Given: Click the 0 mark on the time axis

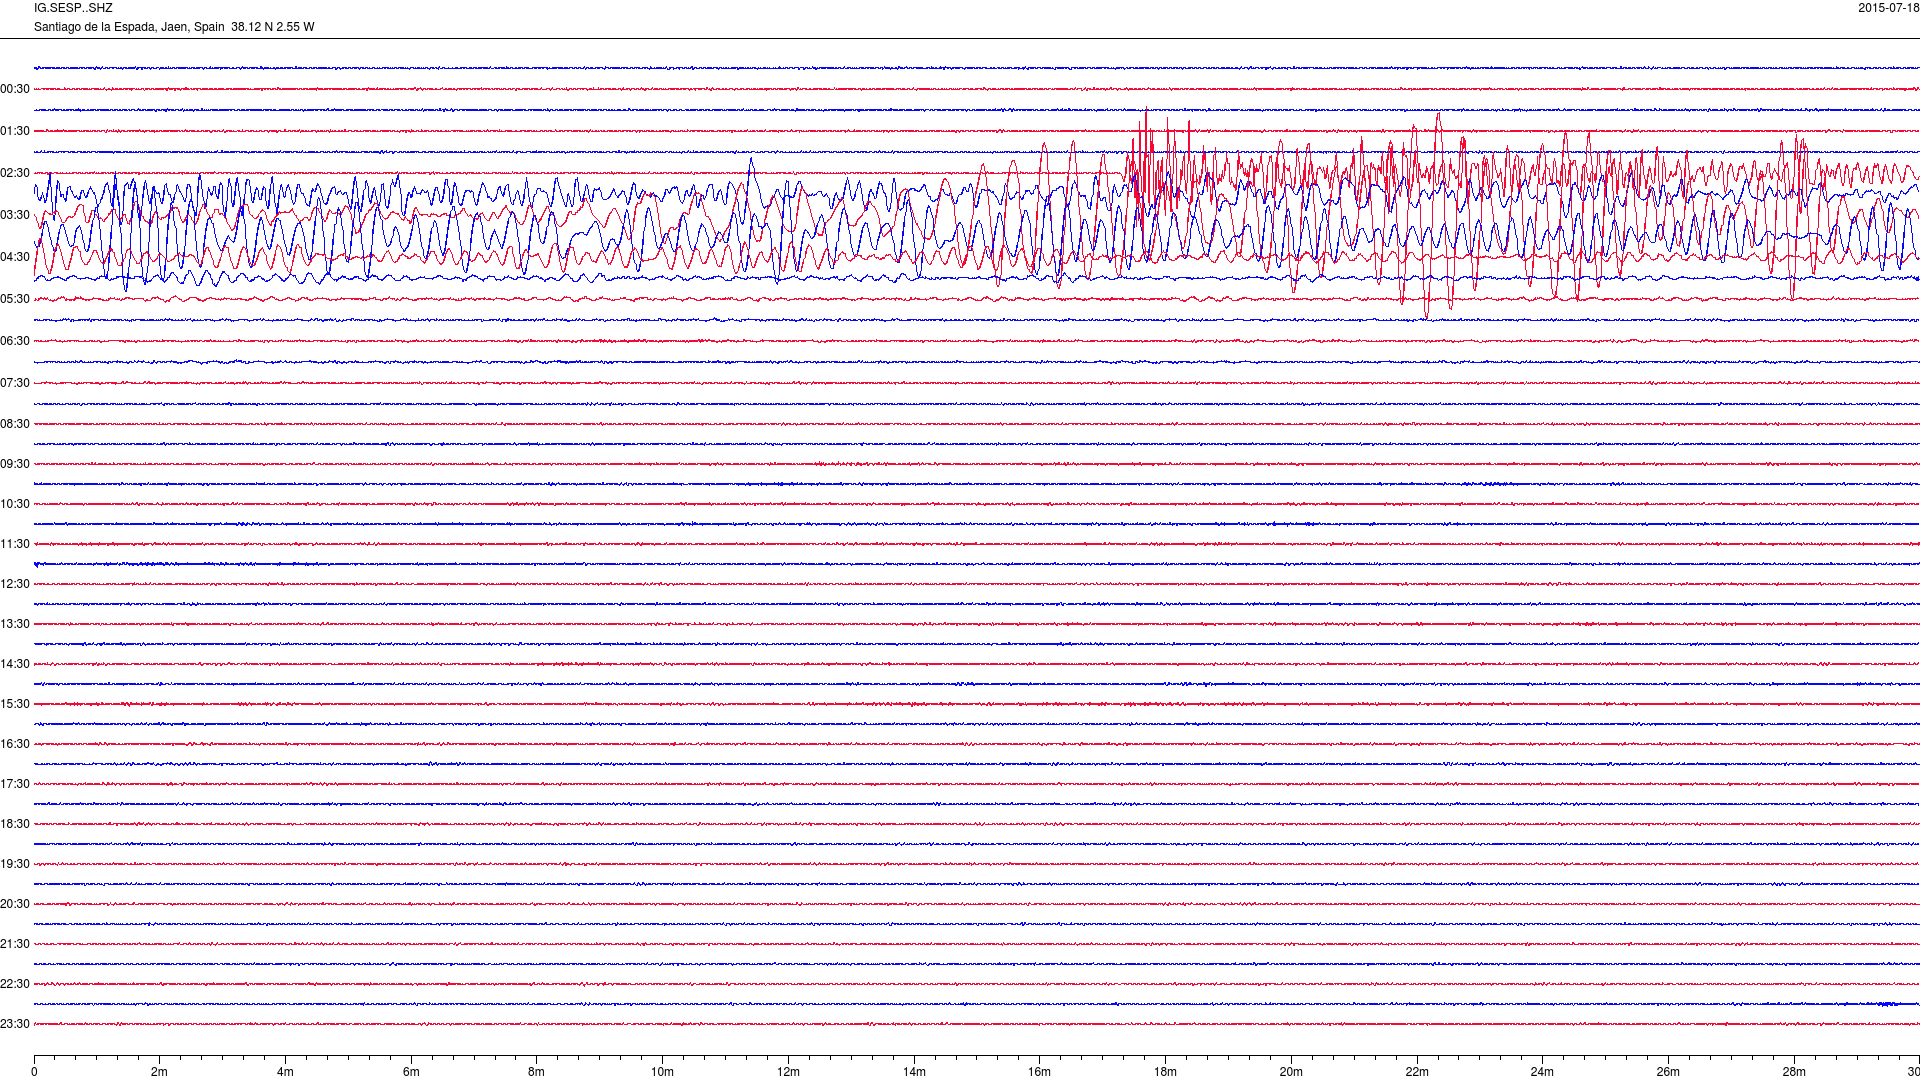Looking at the screenshot, I should tap(34, 1072).
